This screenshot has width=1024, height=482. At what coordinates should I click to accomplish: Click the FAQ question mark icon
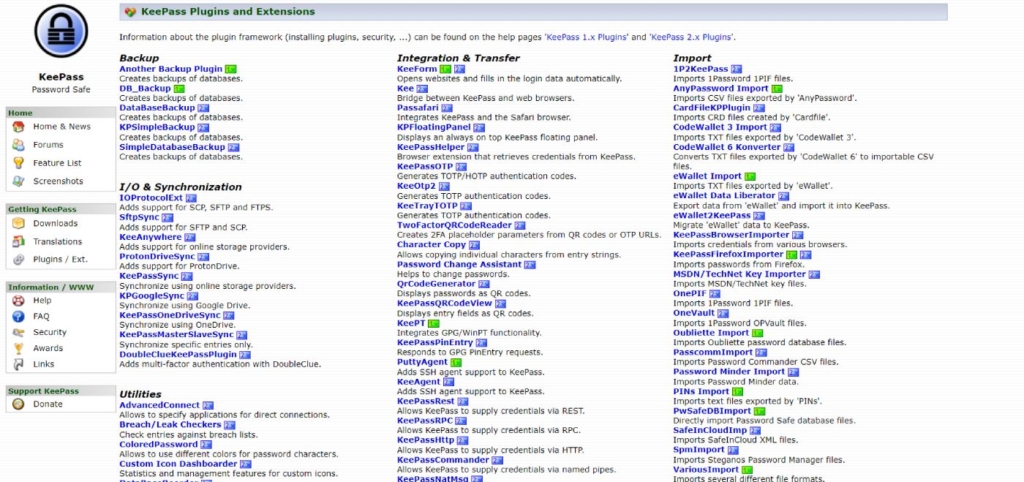coord(19,316)
